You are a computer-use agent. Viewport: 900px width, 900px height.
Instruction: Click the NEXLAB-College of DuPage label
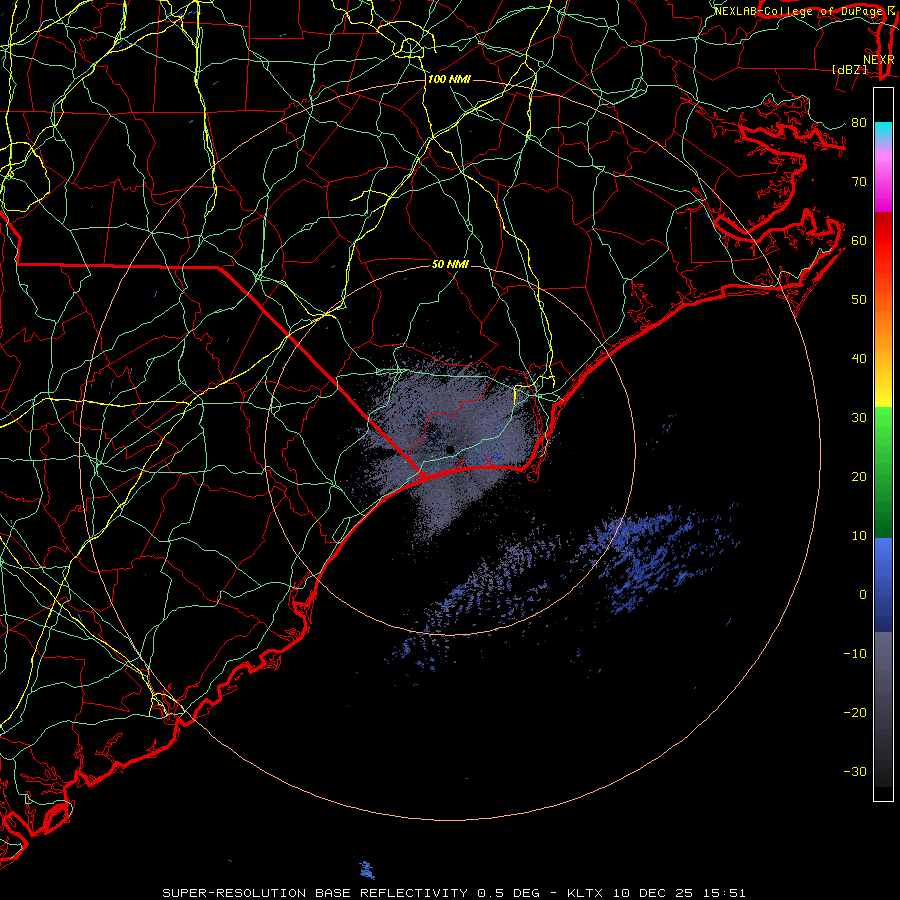click(x=798, y=11)
